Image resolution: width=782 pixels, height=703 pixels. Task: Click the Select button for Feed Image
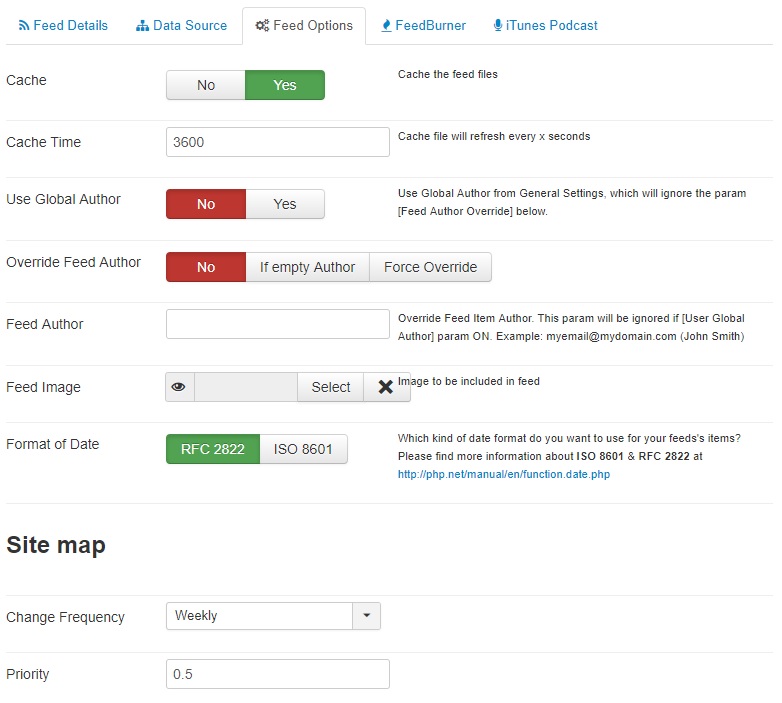[331, 387]
